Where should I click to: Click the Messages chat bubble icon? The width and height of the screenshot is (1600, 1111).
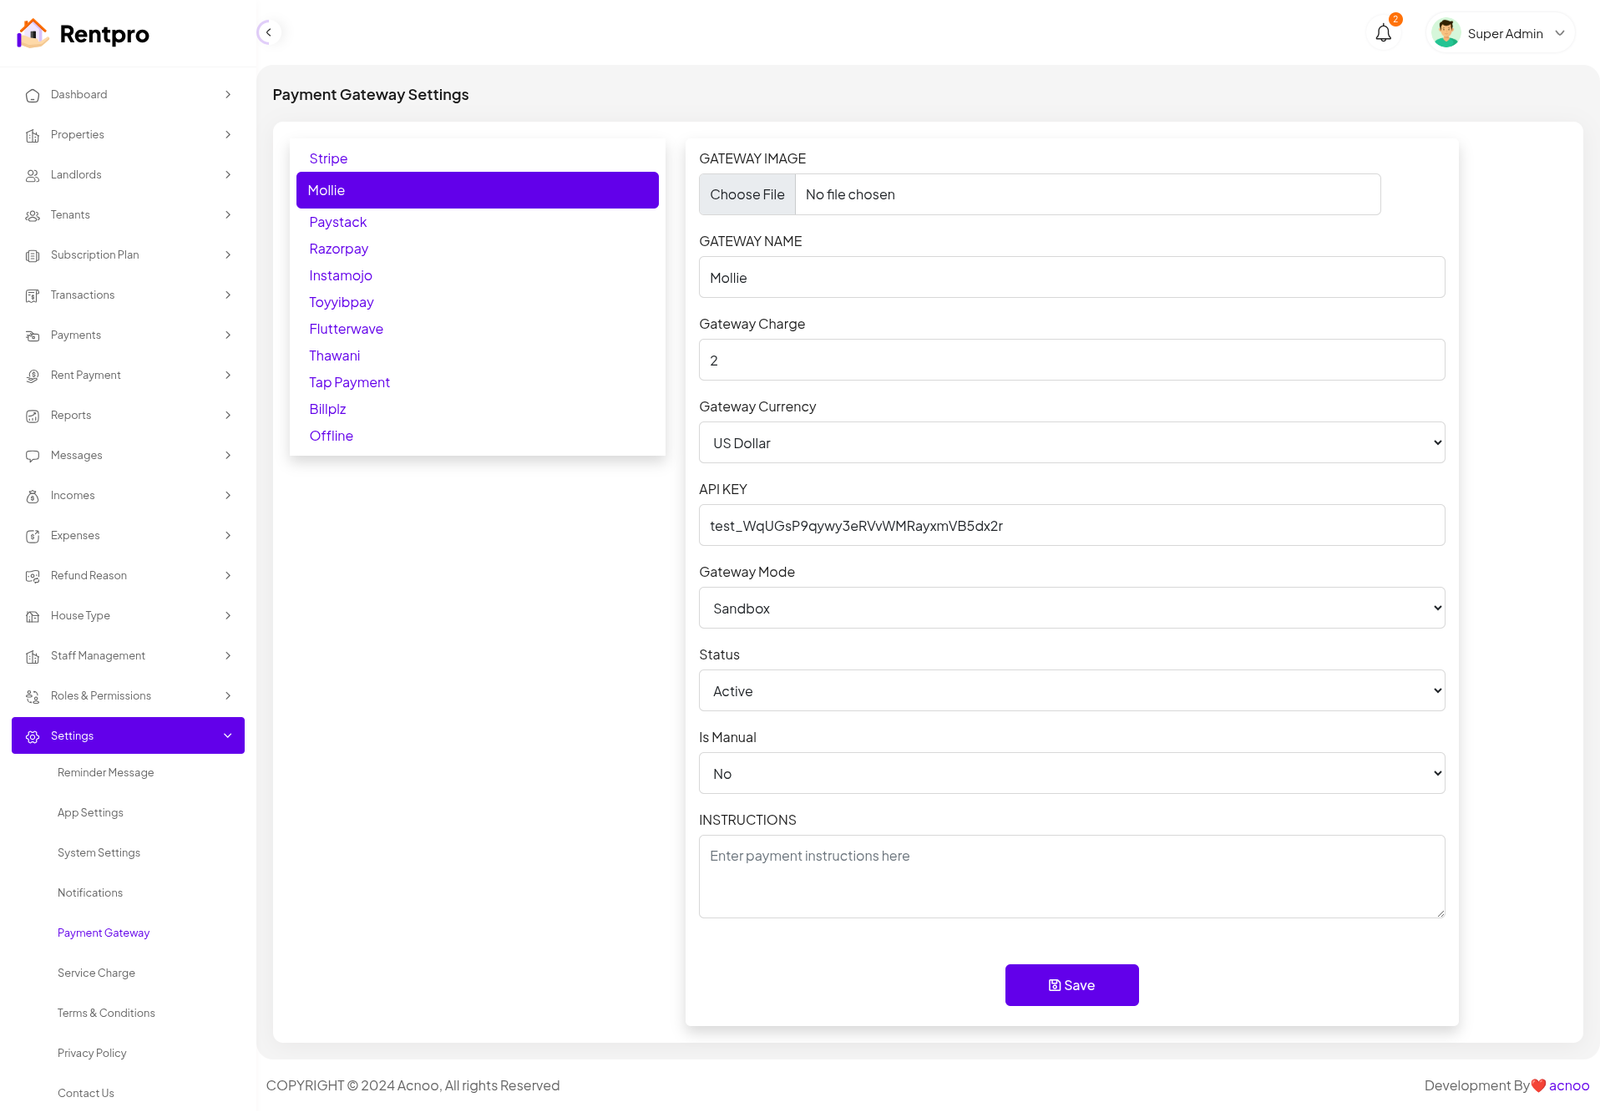33,456
